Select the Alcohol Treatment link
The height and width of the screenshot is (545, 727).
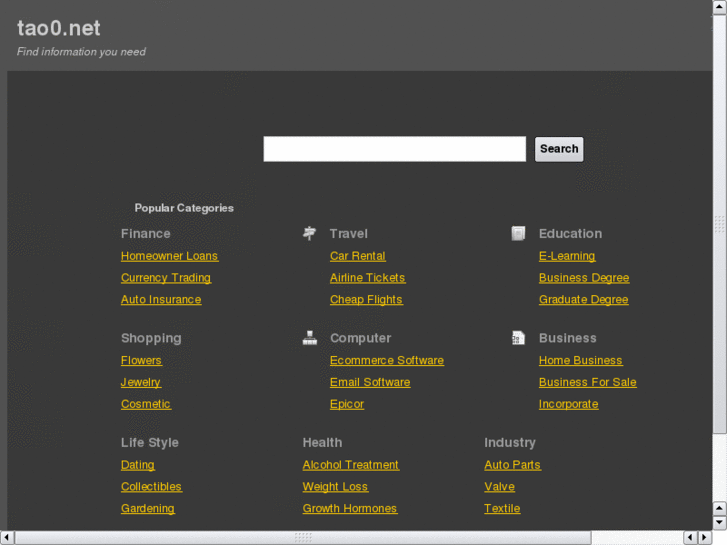point(350,465)
